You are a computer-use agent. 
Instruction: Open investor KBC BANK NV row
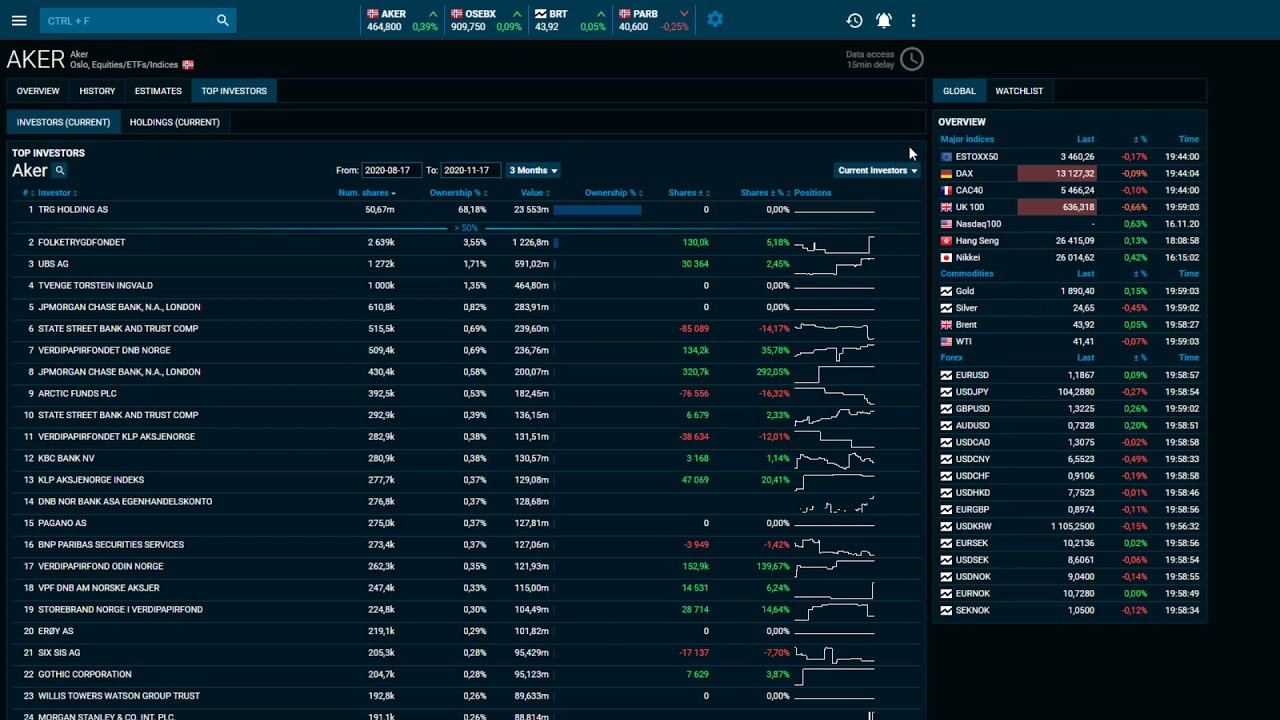click(462, 458)
